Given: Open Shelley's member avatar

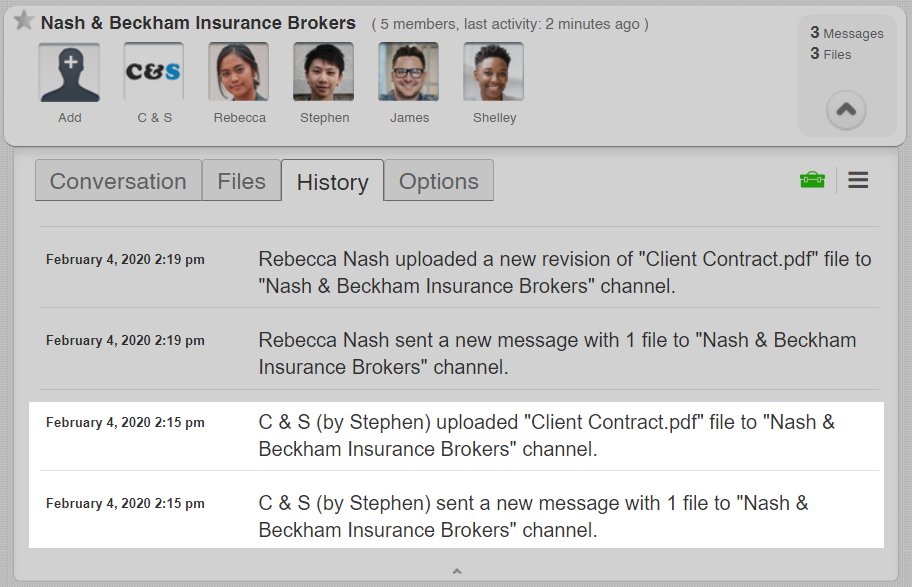Looking at the screenshot, I should pyautogui.click(x=494, y=72).
